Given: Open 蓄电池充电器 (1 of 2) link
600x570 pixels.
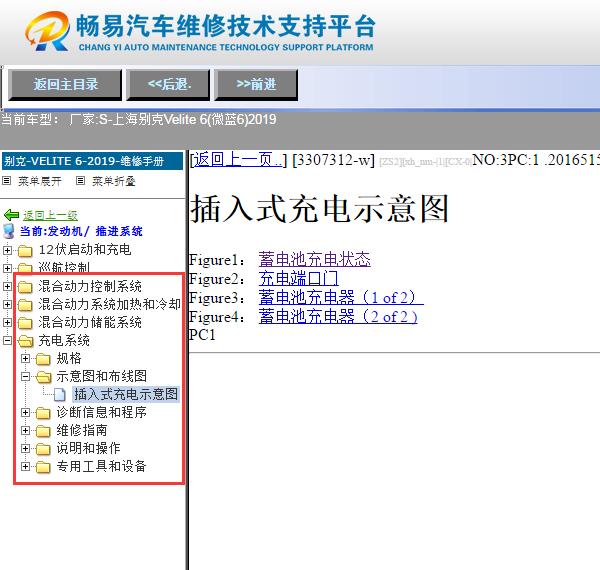Looking at the screenshot, I should tap(341, 297).
